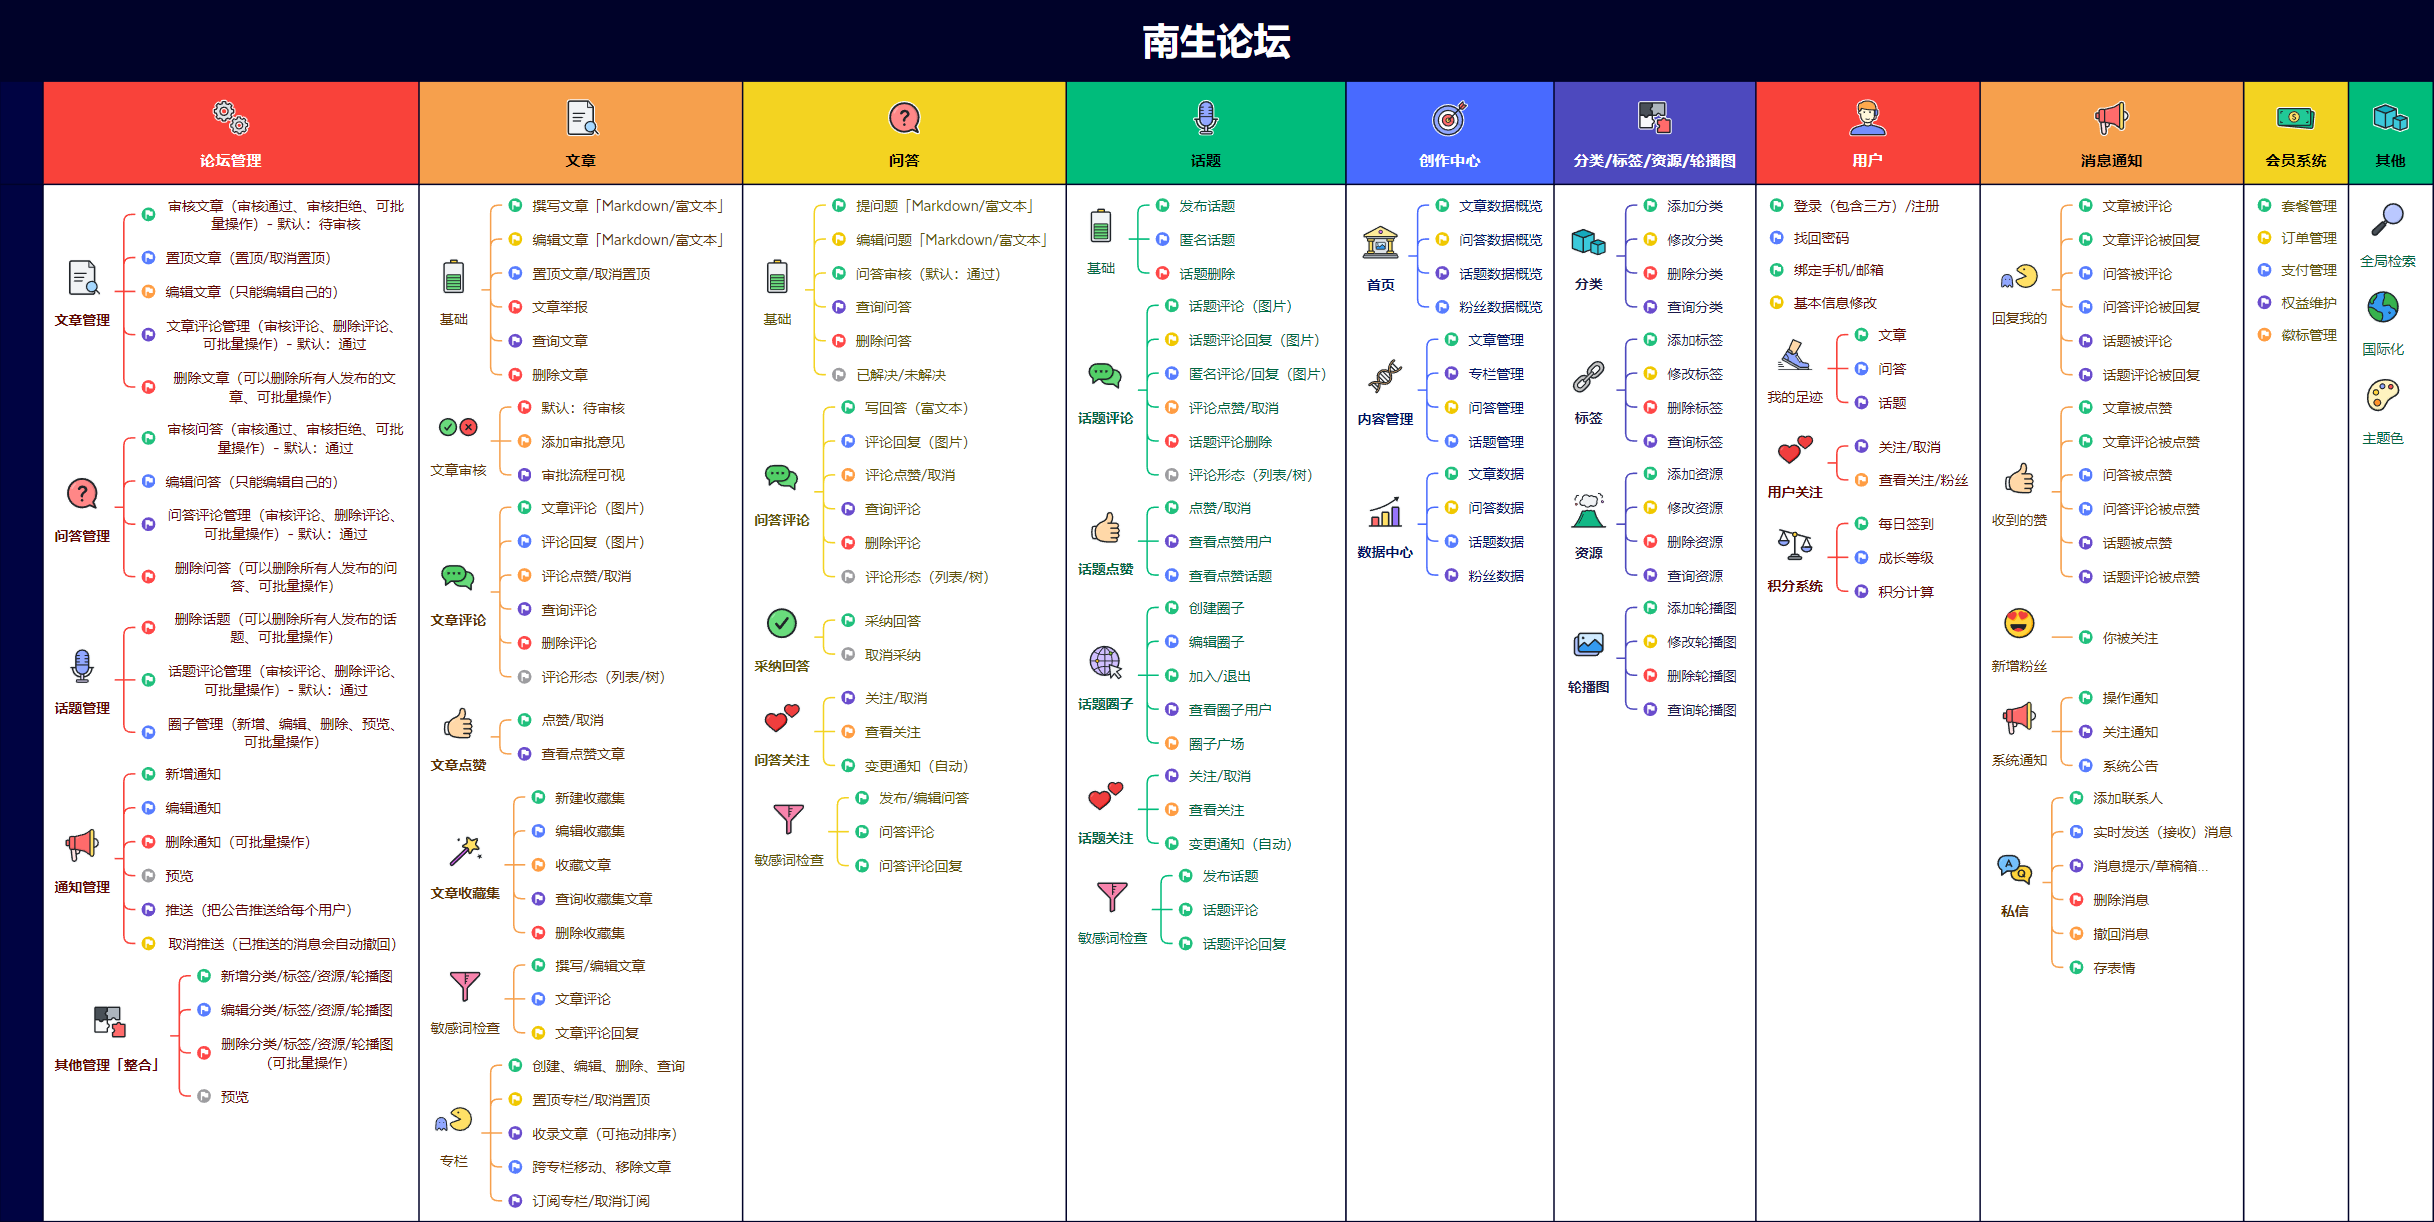
Task: Click the thumbs-up icon for 文章点赞
Action: [x=459, y=723]
